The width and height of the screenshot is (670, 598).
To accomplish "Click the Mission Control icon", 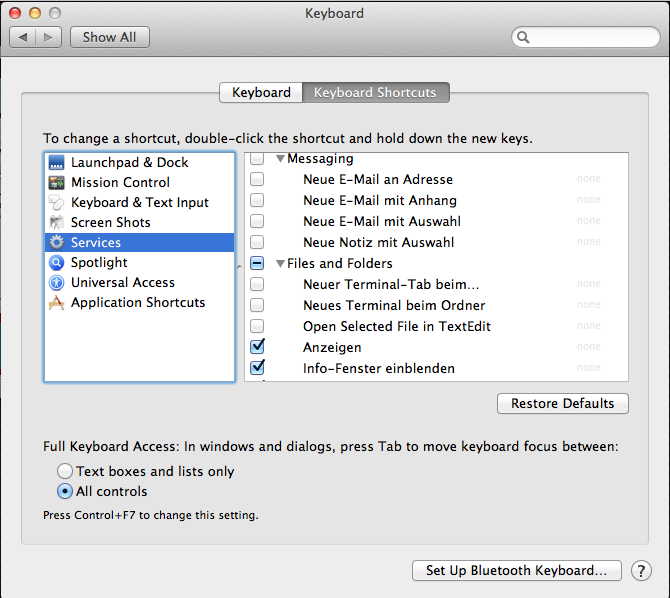I will 56,183.
